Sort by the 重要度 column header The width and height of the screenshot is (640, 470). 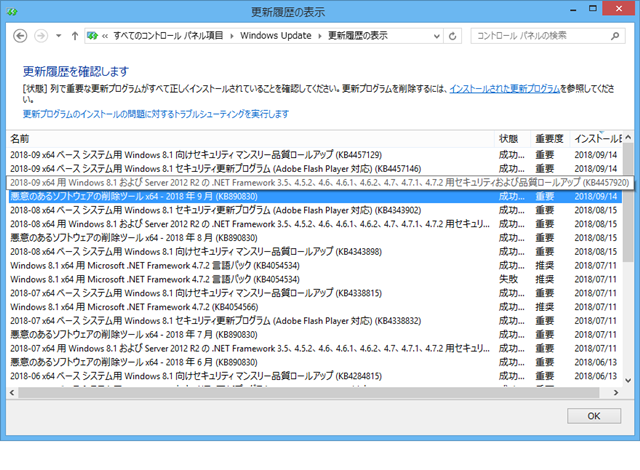click(x=550, y=139)
